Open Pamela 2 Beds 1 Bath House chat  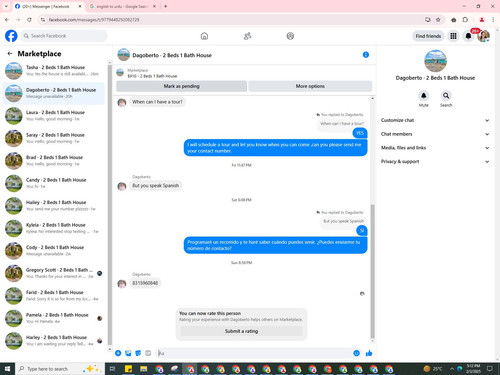tap(53, 318)
